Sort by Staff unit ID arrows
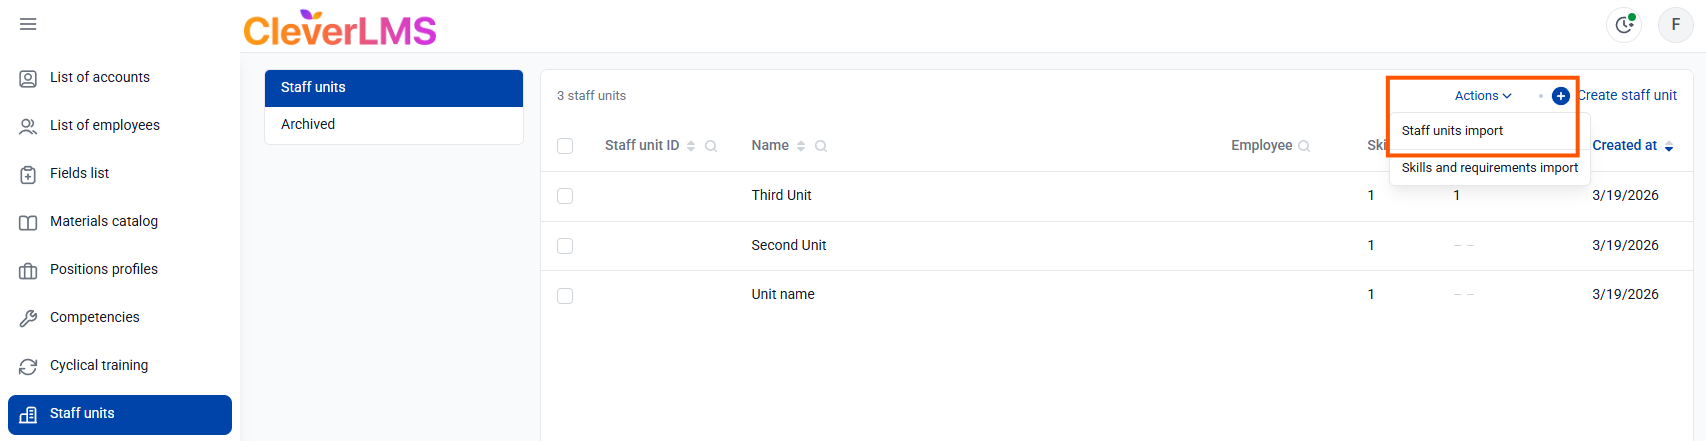Image resolution: width=1706 pixels, height=441 pixels. 691,146
